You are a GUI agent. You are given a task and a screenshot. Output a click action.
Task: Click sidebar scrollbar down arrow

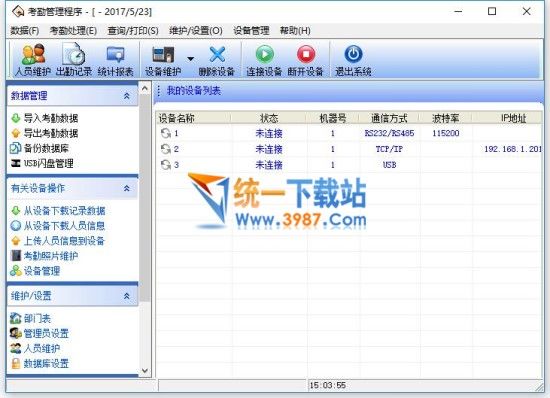(145, 370)
